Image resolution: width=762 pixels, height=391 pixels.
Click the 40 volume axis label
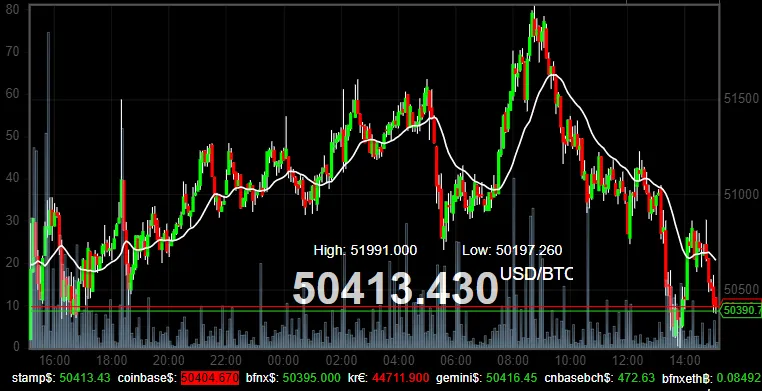13,178
